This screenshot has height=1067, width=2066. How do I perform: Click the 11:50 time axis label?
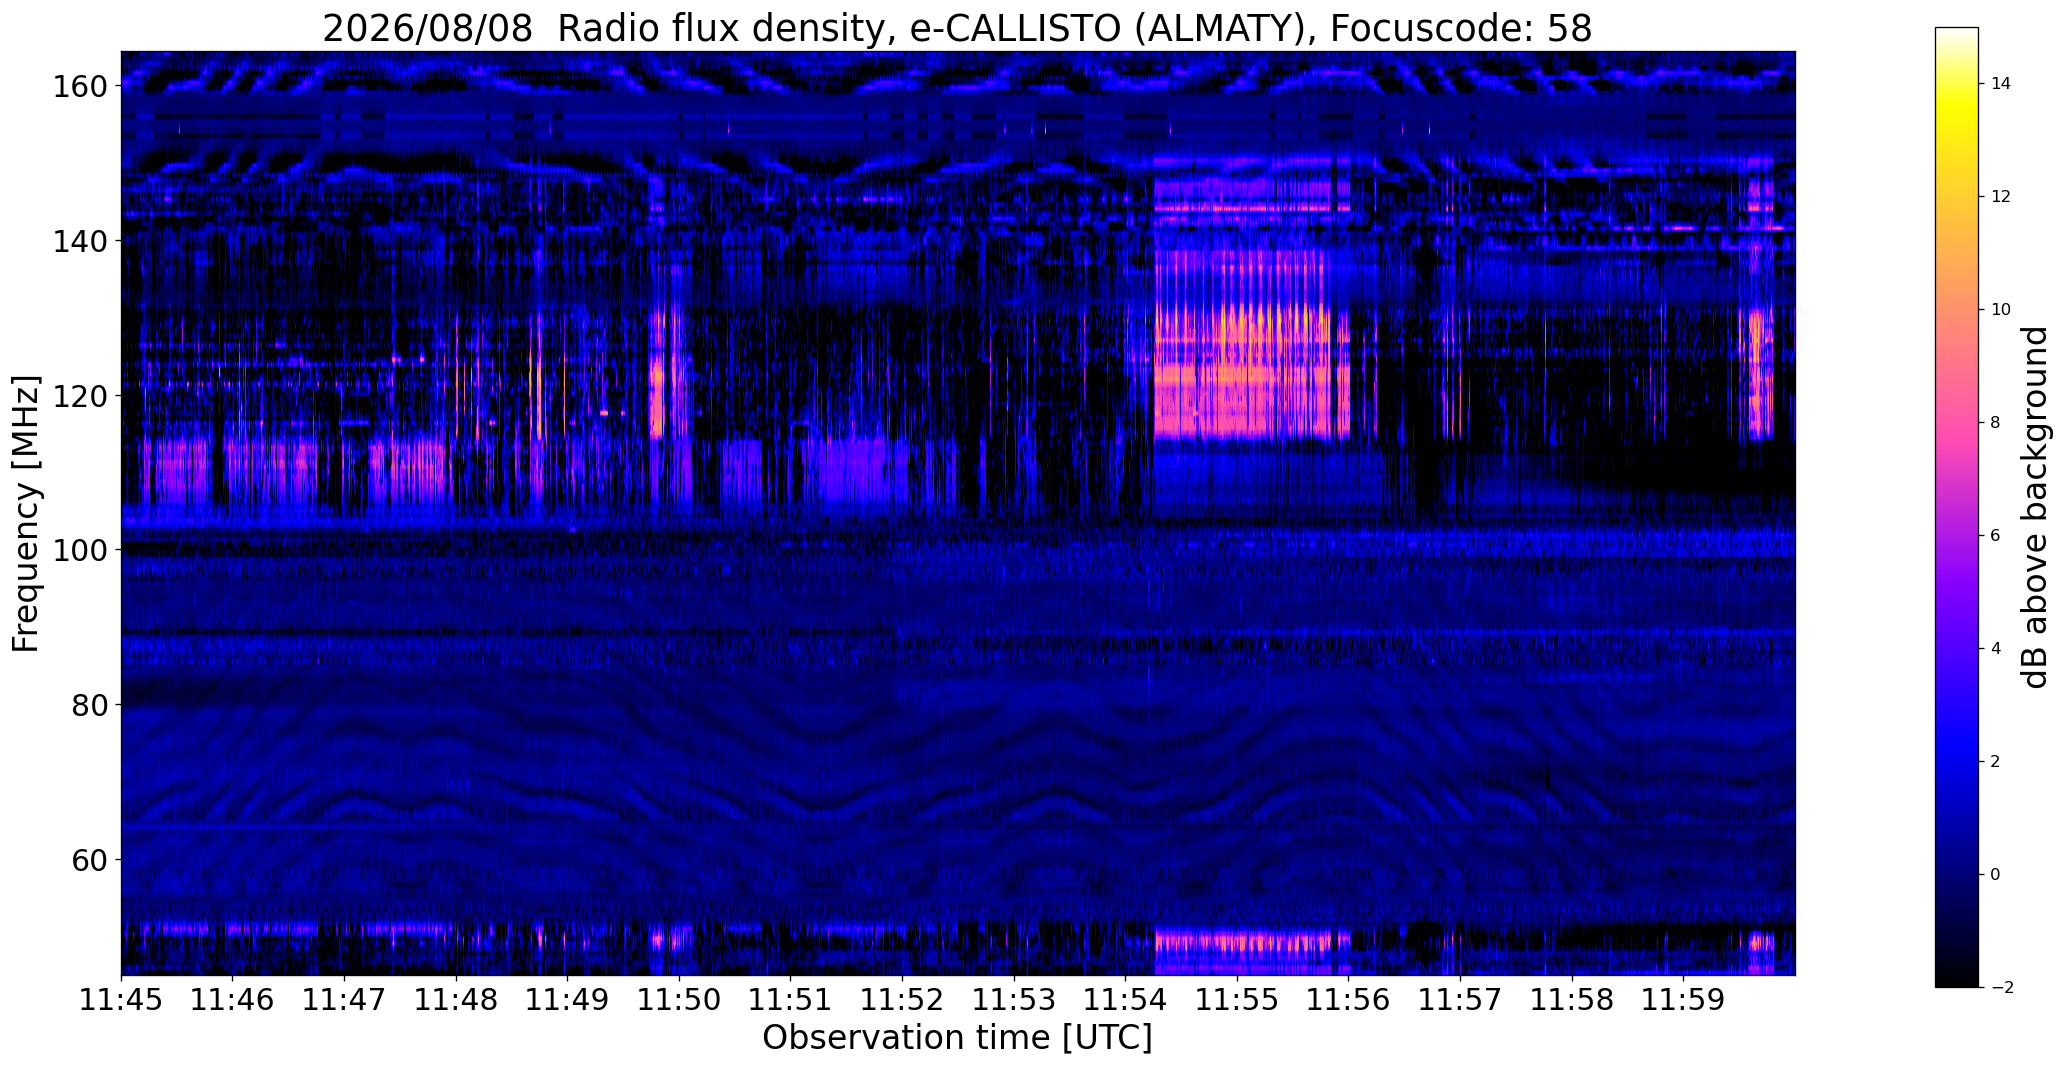(679, 1000)
